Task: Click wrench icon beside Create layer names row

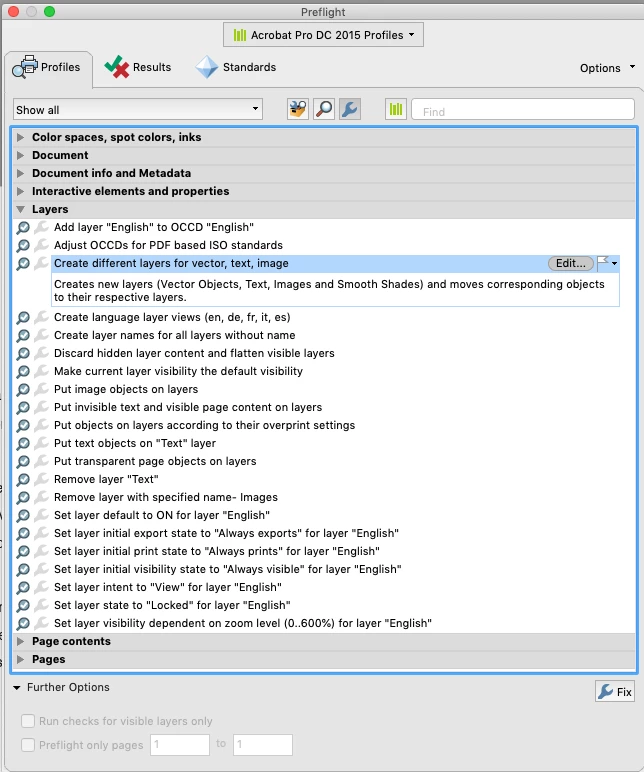Action: point(42,335)
